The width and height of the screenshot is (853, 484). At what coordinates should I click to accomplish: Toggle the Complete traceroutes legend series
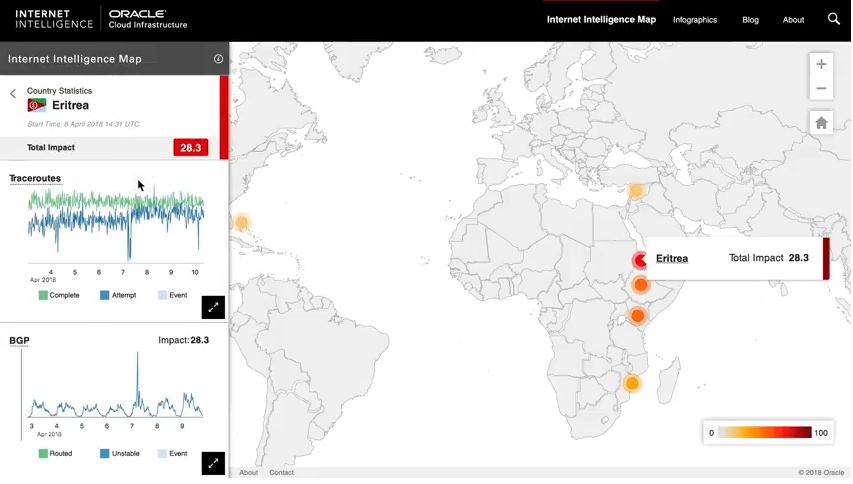(x=59, y=295)
